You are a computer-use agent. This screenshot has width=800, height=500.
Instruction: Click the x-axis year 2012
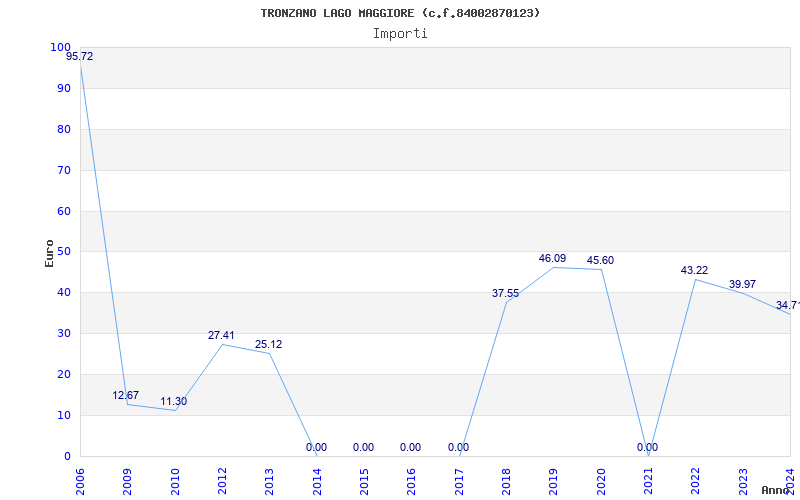tap(222, 482)
